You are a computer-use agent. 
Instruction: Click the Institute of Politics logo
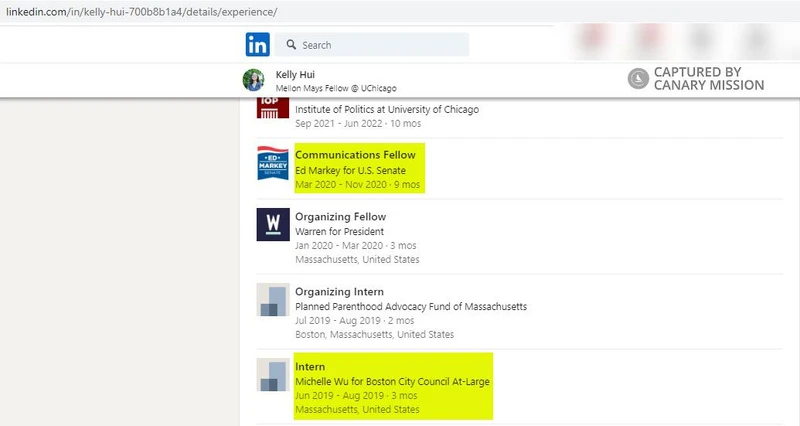click(x=273, y=107)
